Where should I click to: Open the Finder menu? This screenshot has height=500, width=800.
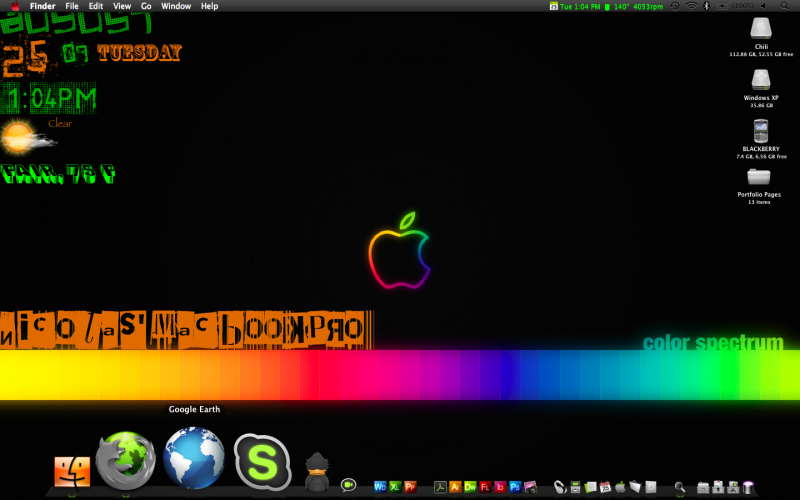coord(42,6)
